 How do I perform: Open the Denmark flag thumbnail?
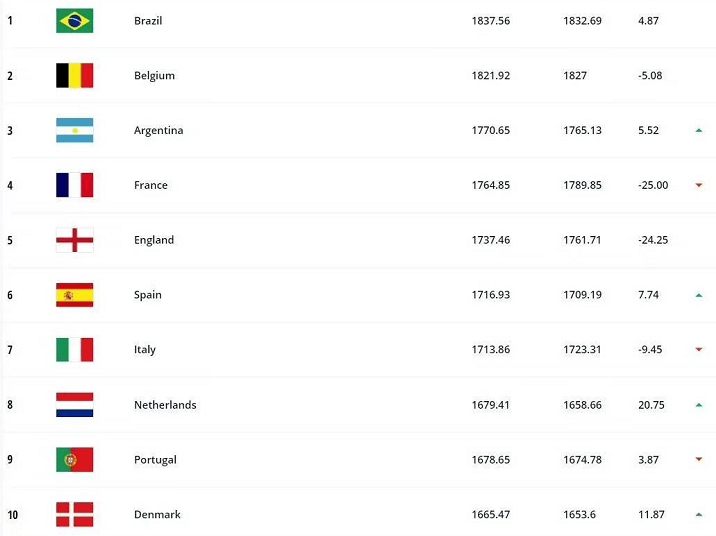pyautogui.click(x=74, y=514)
